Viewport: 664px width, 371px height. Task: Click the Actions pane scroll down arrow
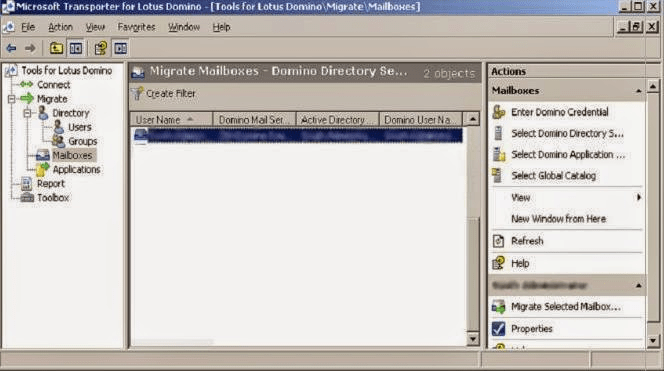pos(653,341)
